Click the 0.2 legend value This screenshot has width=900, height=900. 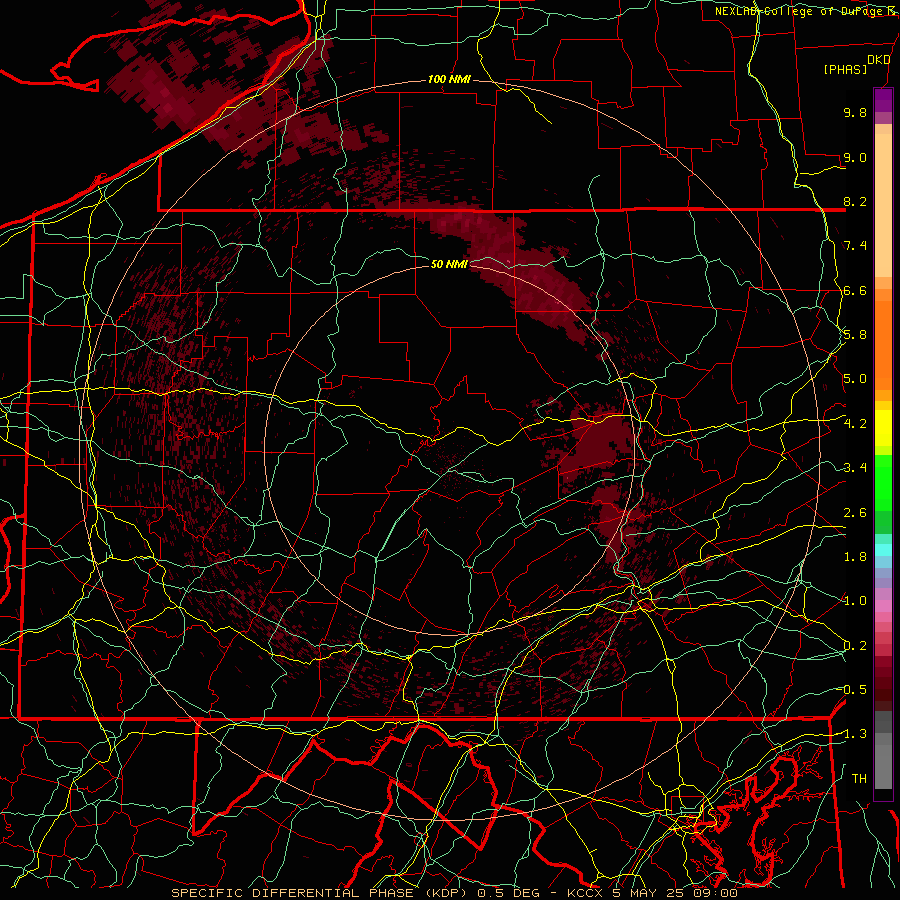(x=855, y=646)
